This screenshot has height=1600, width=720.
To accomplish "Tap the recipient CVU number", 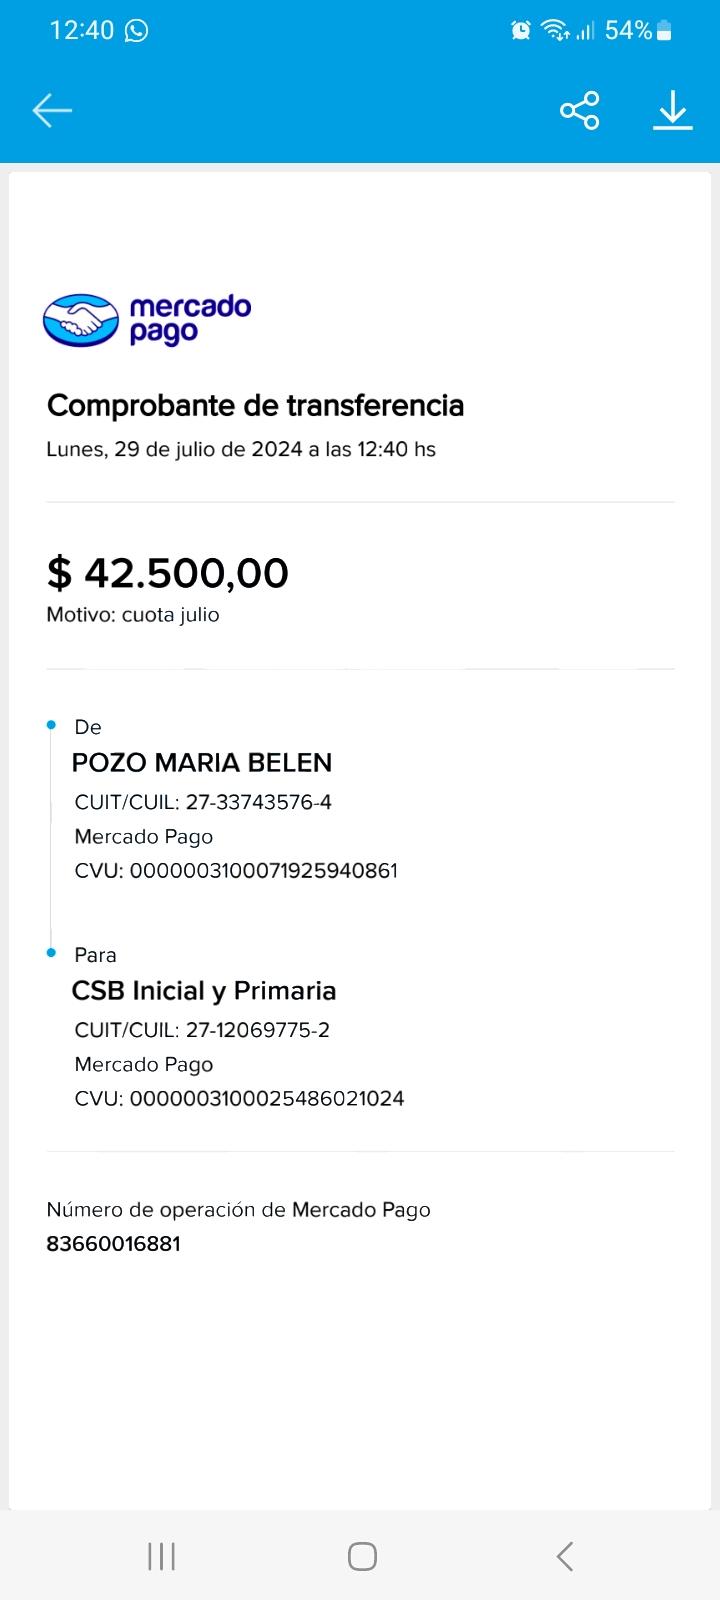I will [267, 1099].
